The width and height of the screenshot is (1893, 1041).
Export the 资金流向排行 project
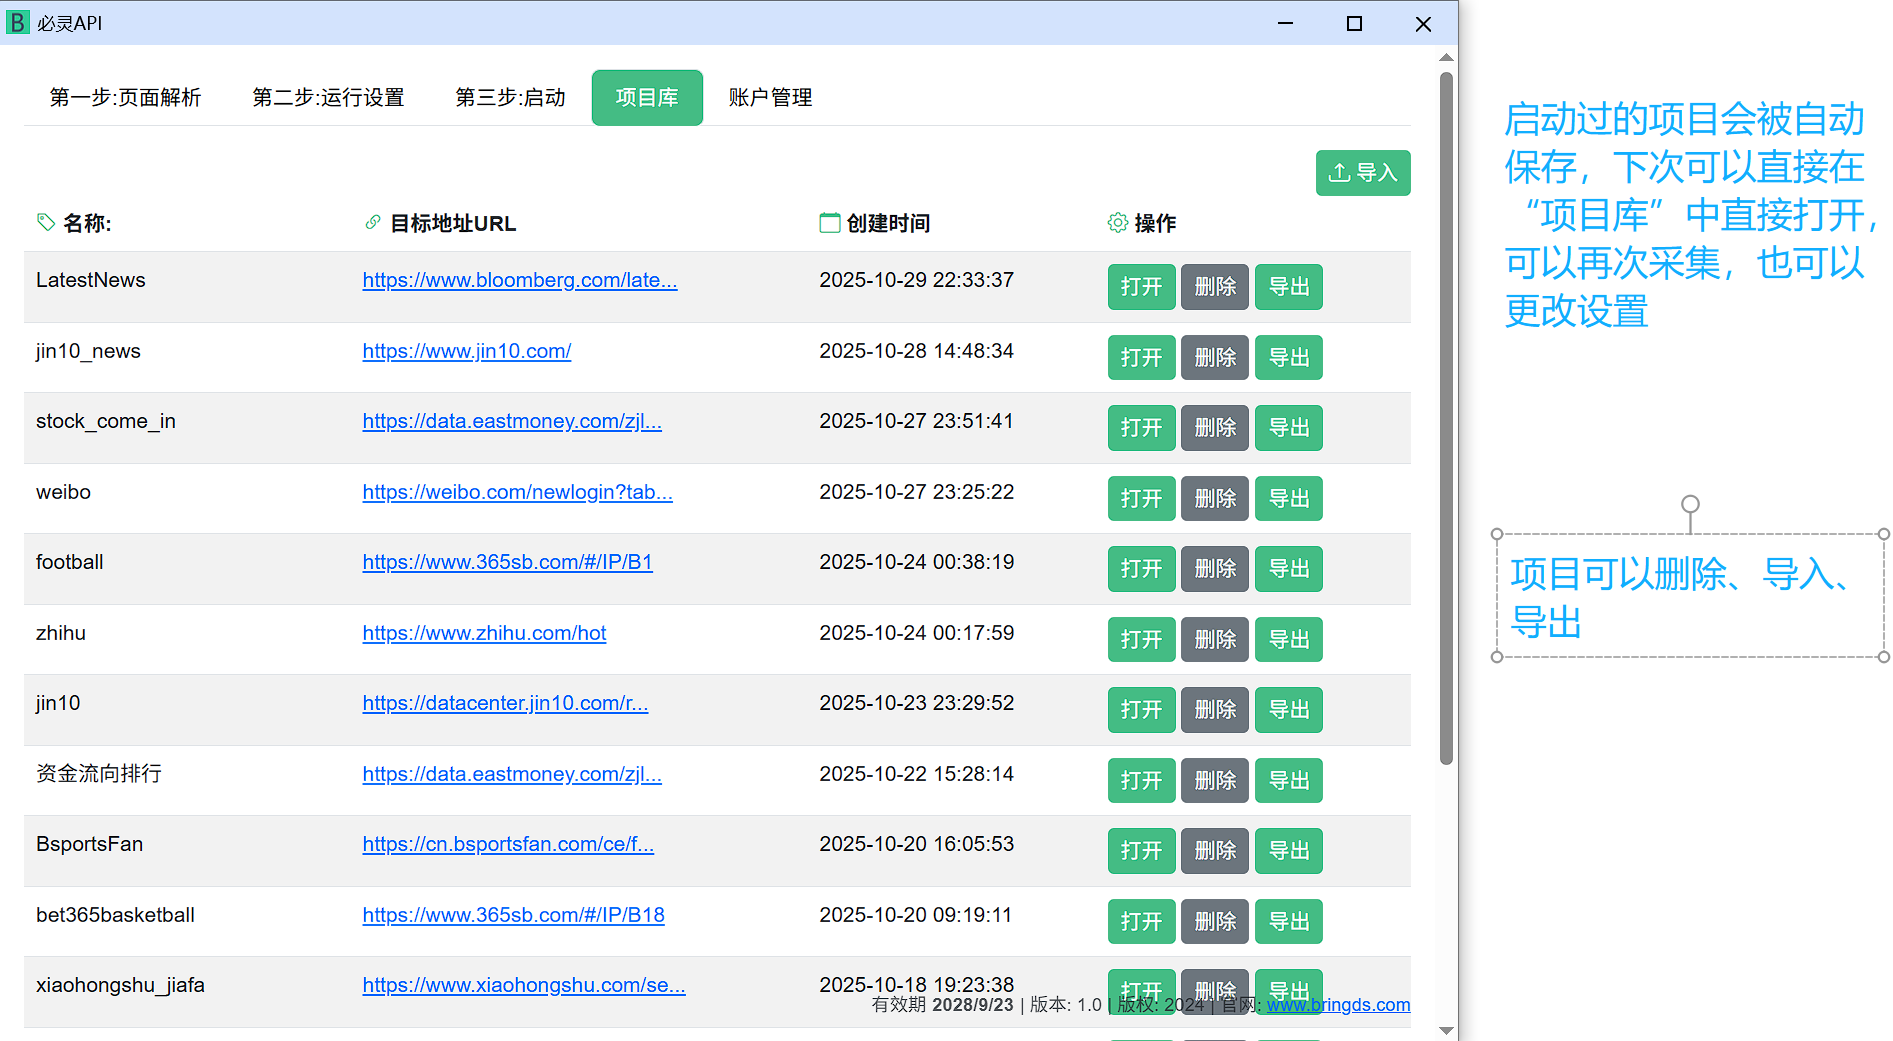1288,780
